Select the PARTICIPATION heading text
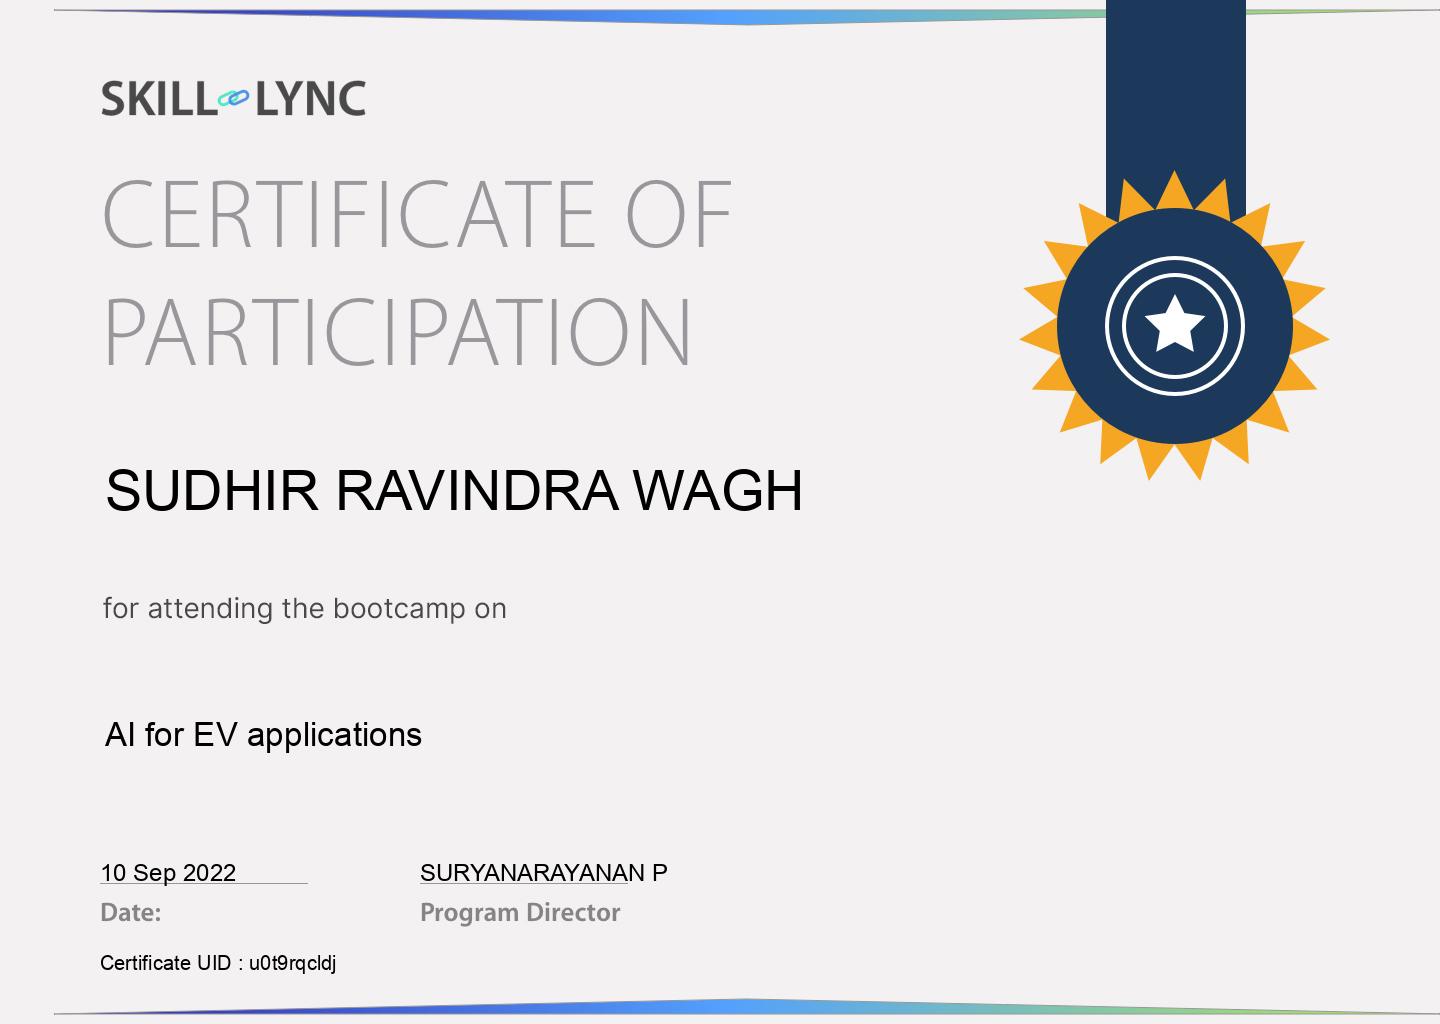The image size is (1440, 1024). pyautogui.click(x=397, y=332)
